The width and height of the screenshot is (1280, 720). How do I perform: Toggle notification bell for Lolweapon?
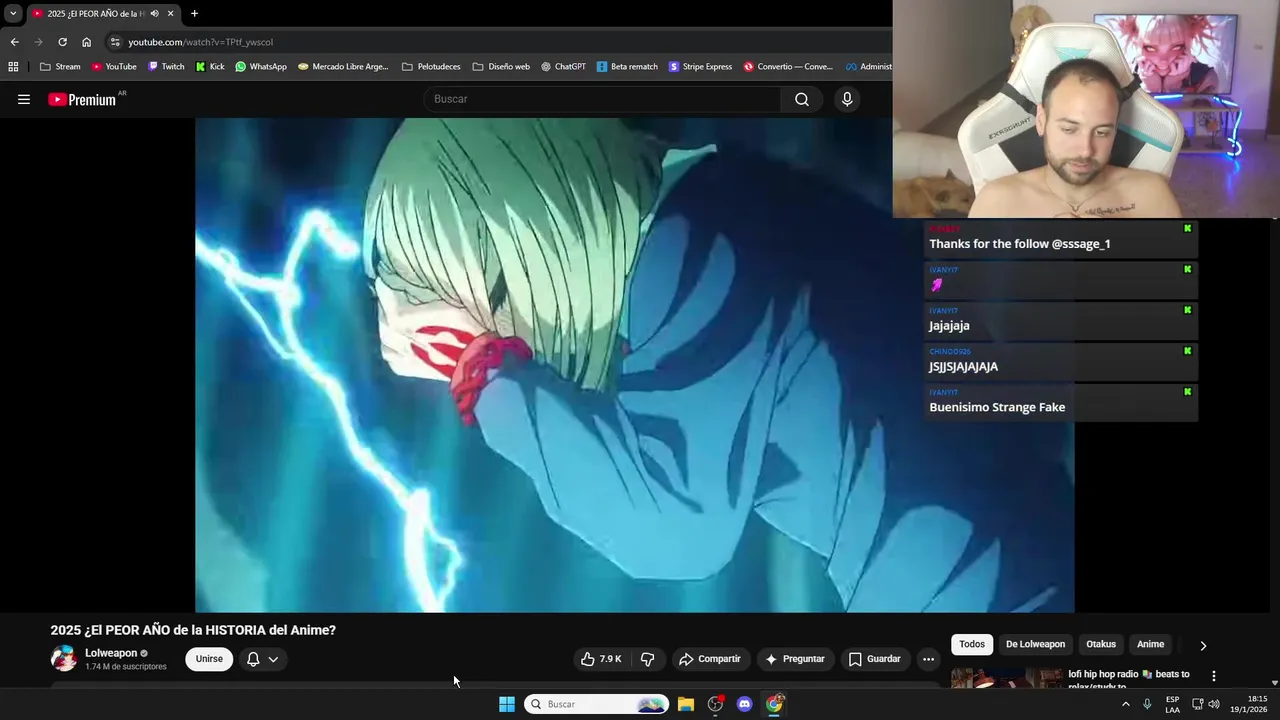(253, 659)
